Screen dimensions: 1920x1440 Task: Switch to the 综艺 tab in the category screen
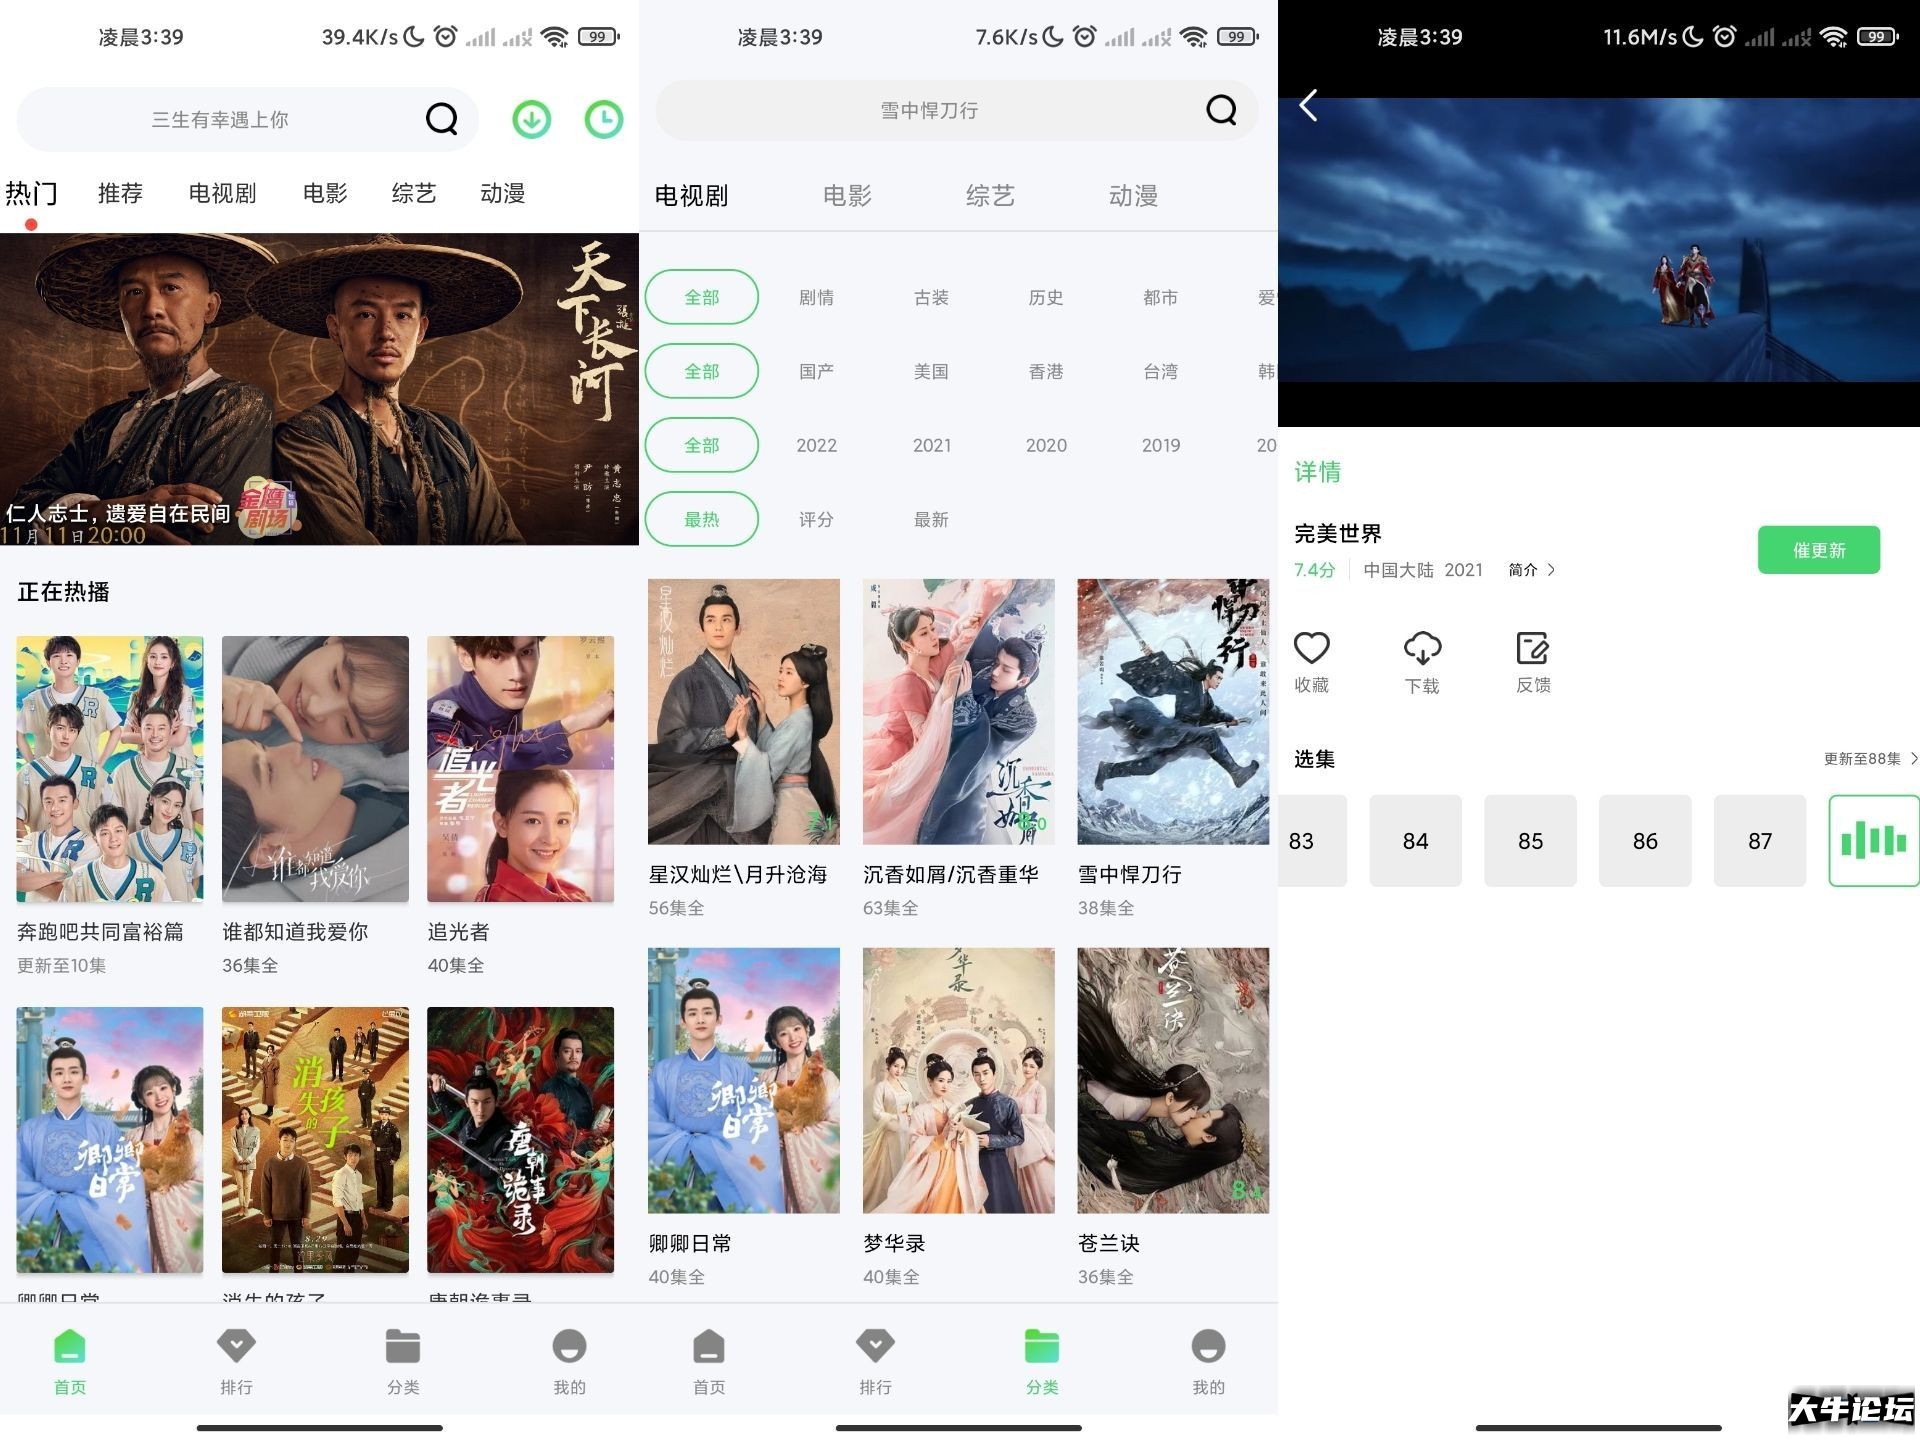[x=990, y=196]
